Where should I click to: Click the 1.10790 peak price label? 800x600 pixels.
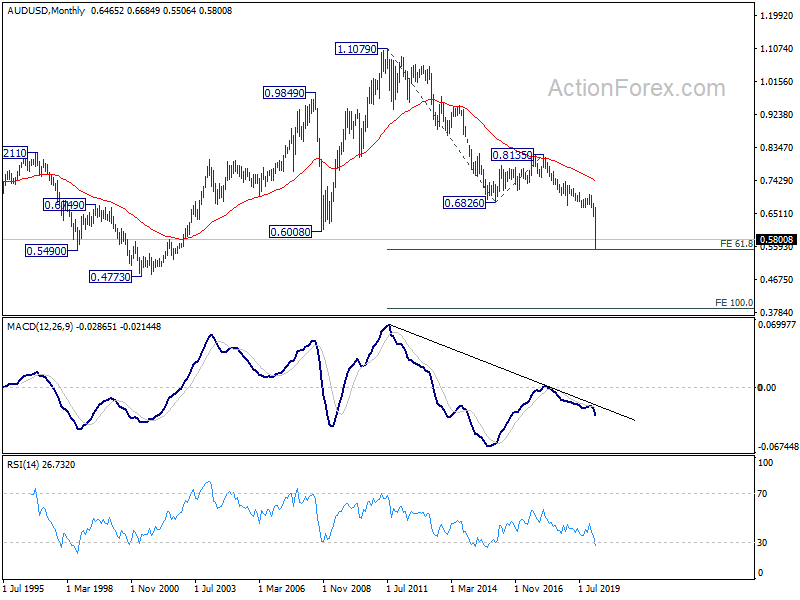[357, 49]
